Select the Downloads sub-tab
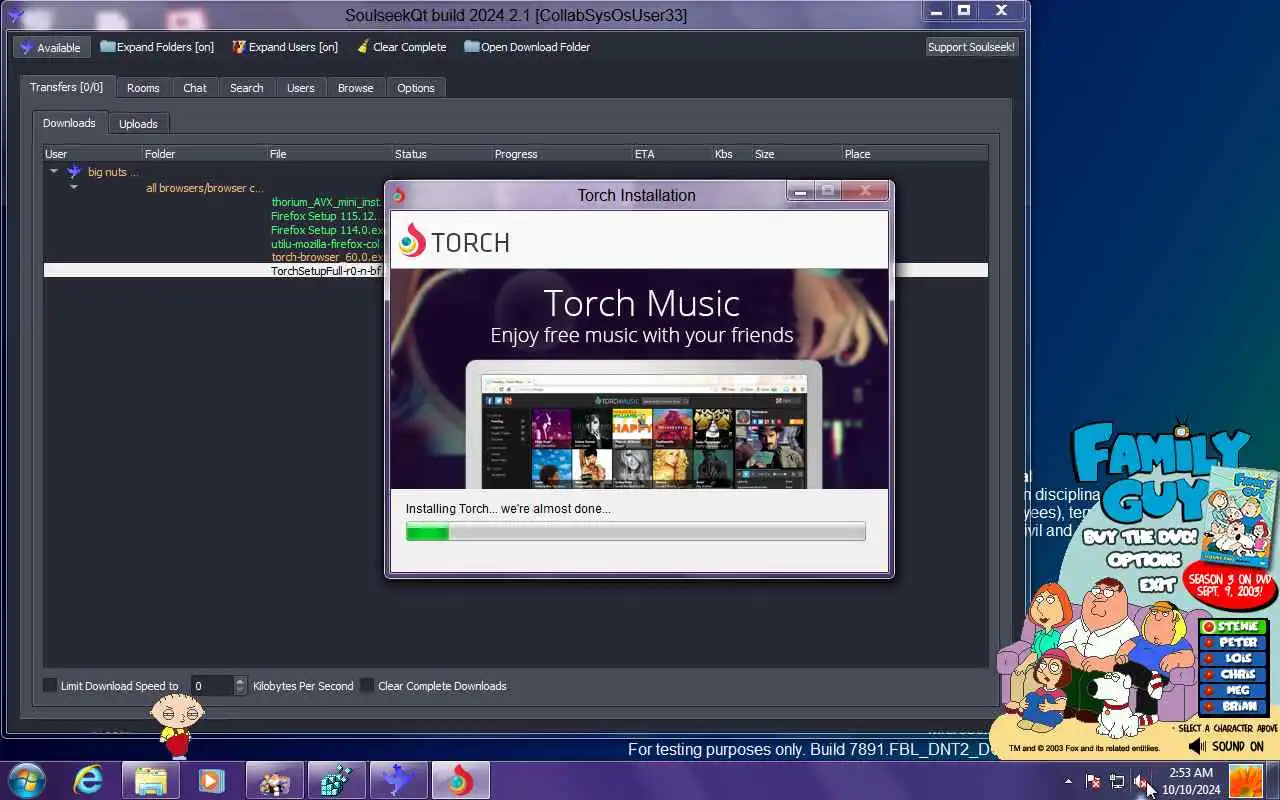 click(x=69, y=123)
